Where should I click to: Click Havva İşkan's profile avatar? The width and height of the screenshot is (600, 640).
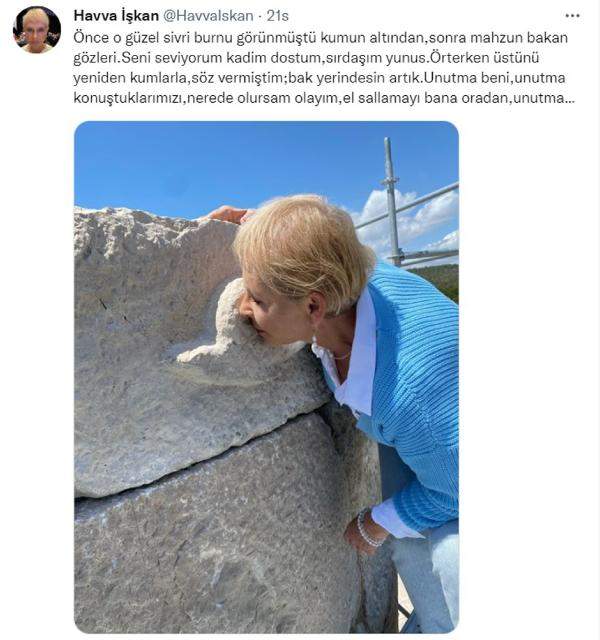[x=37, y=30]
